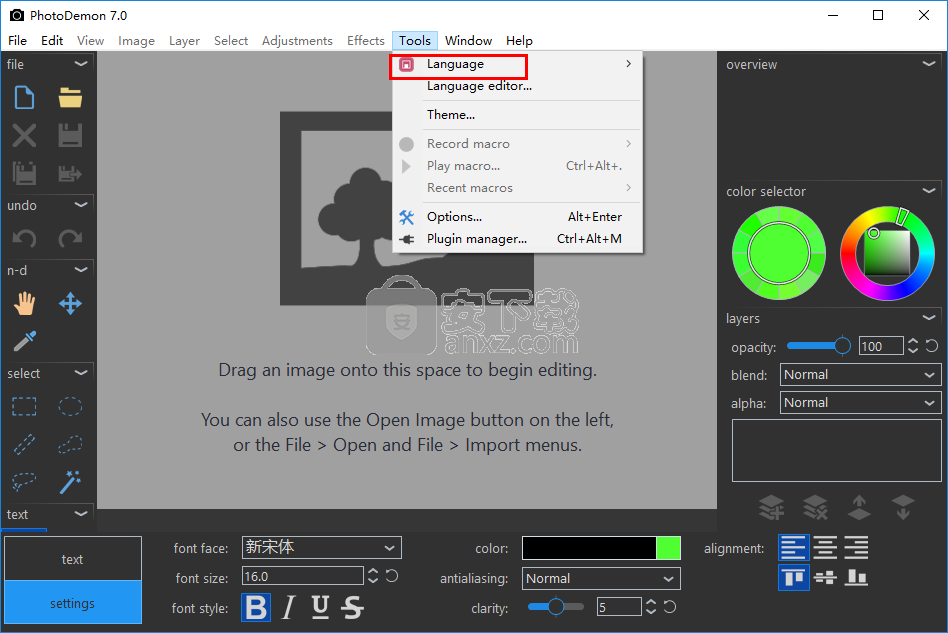
Task: Toggle italic font style
Action: [x=289, y=607]
